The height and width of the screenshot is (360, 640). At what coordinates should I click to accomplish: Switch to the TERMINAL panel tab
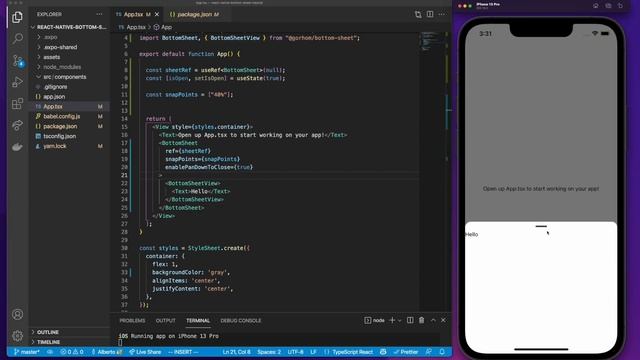198,321
